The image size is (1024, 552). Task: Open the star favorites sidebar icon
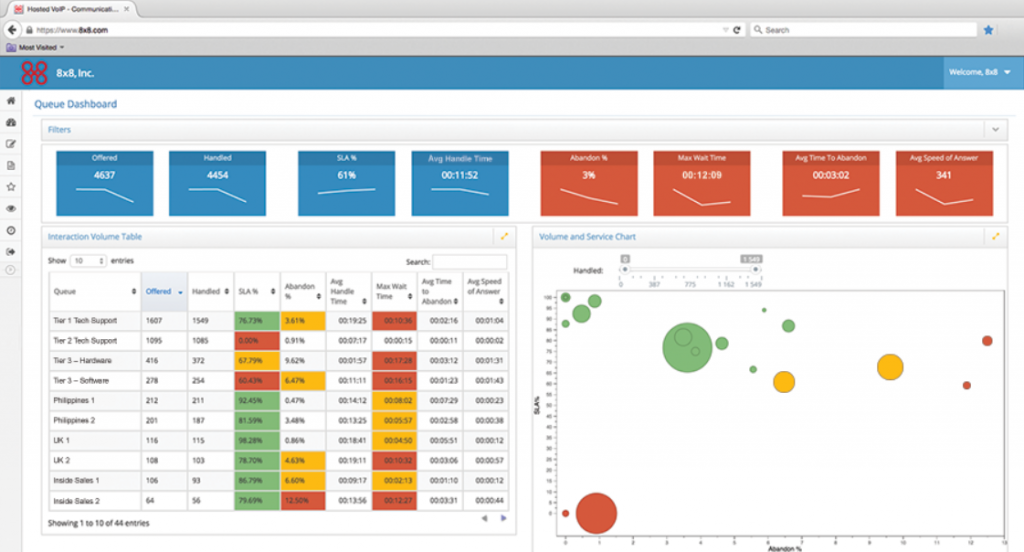pos(11,187)
